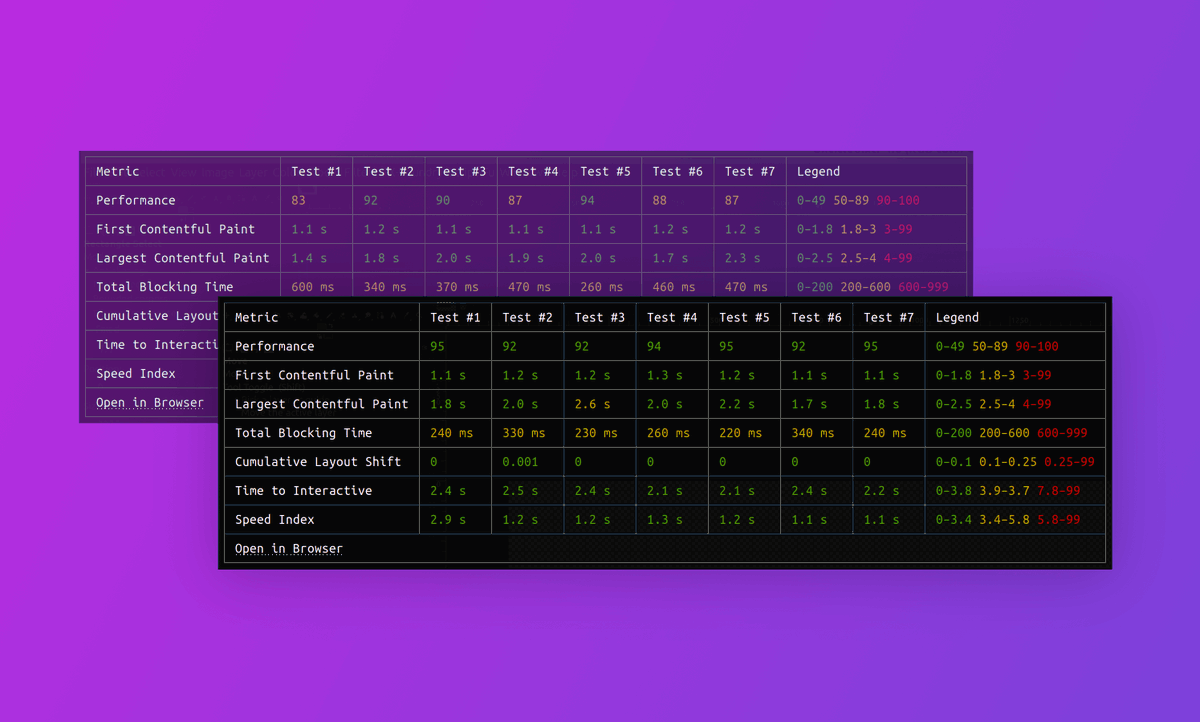Viewport: 1200px width, 722px height.
Task: Click back table Performance 94 under Test #5
Action: pyautogui.click(x=587, y=200)
